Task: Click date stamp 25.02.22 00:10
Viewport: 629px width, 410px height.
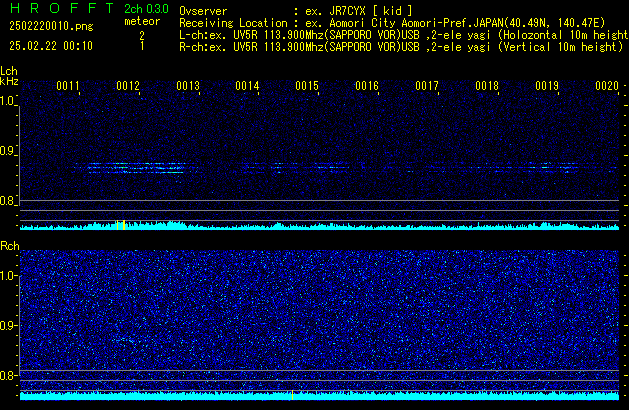Action: pyautogui.click(x=51, y=46)
